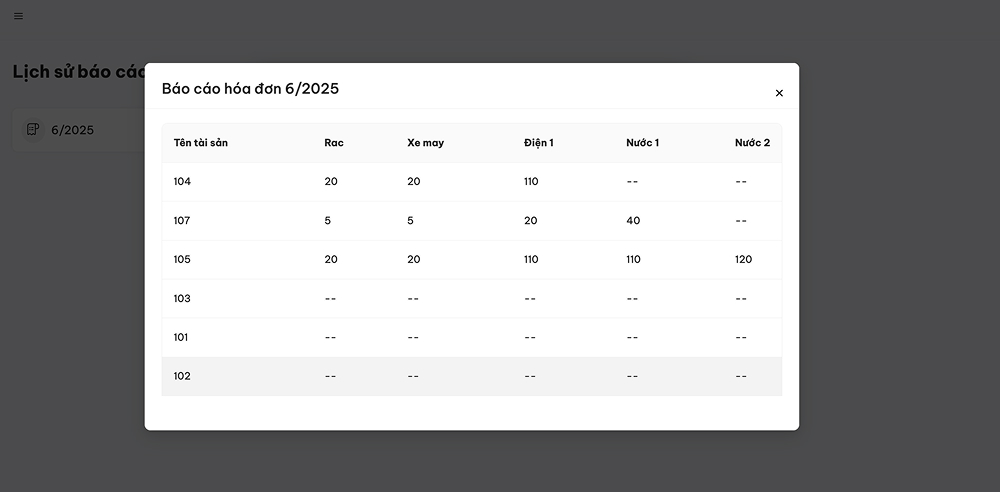1000x492 pixels.
Task: Select the row for asset 103
Action: pyautogui.click(x=471, y=299)
